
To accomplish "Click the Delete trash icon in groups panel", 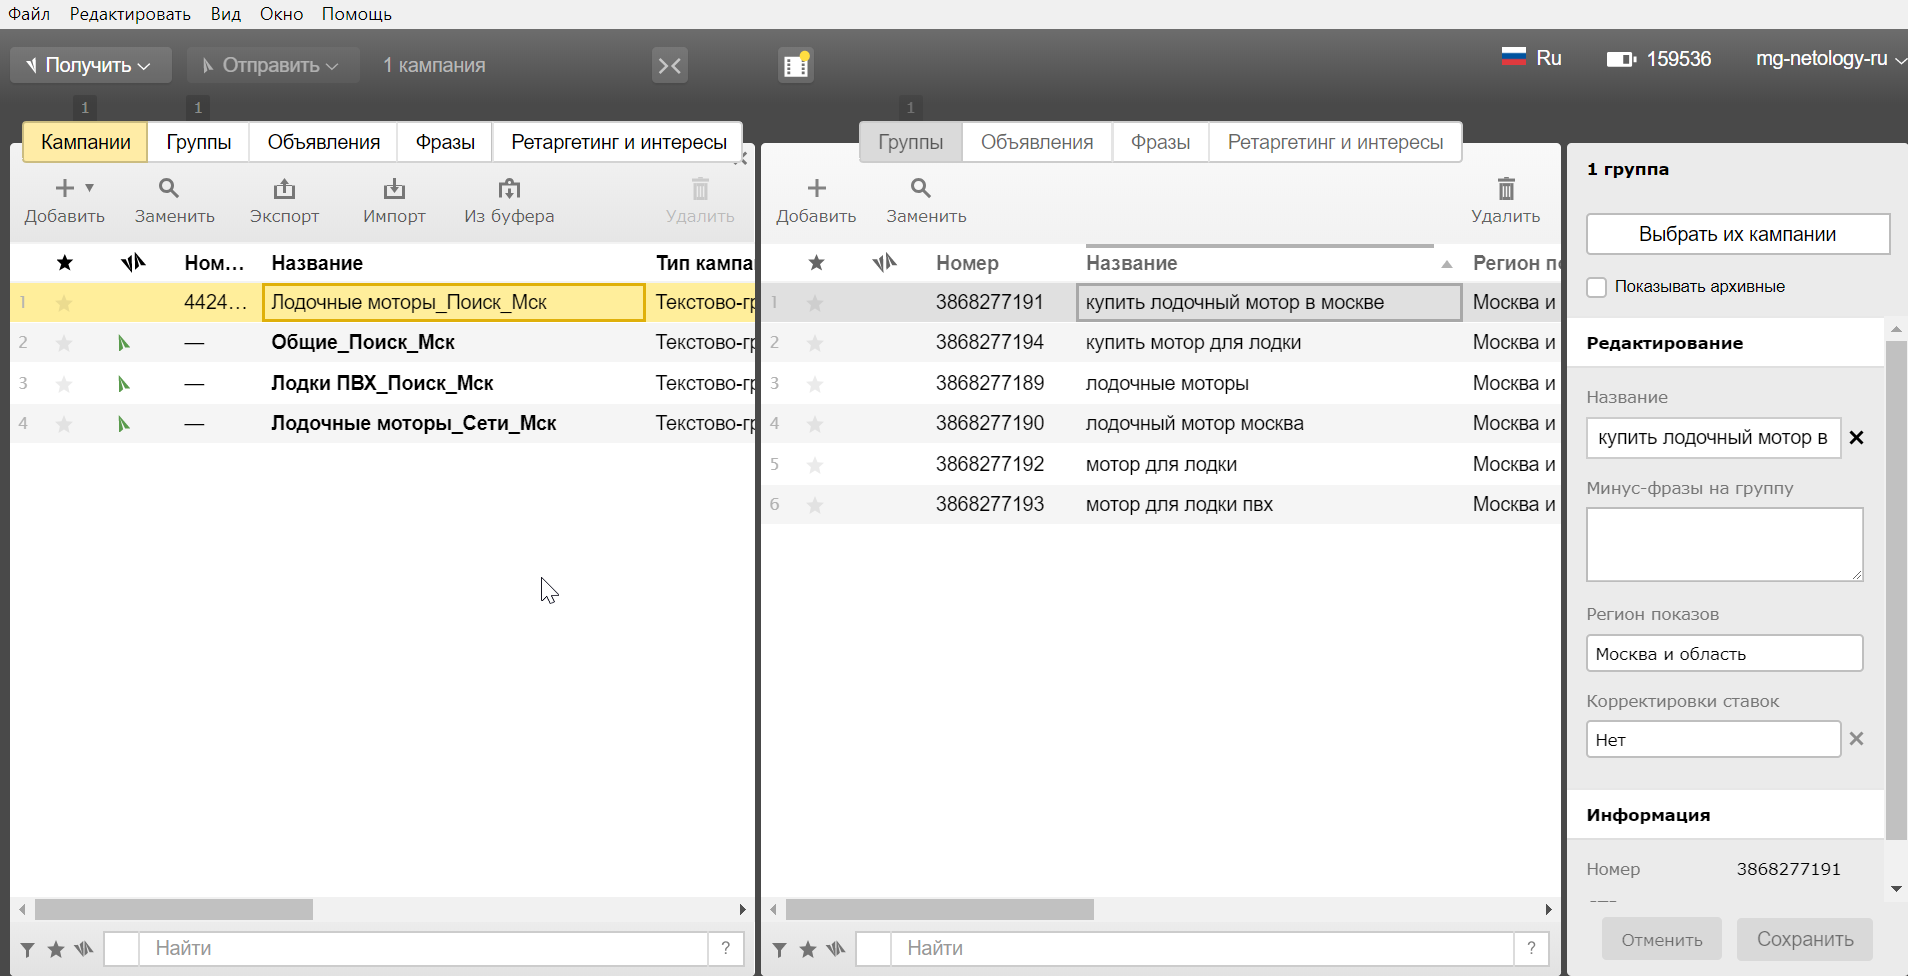I will coord(1506,189).
